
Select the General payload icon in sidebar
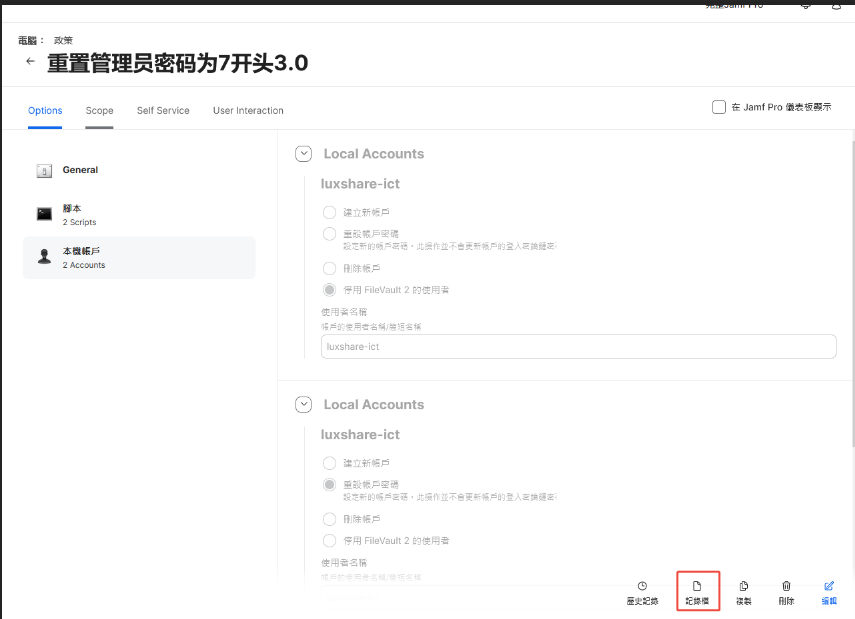point(44,171)
